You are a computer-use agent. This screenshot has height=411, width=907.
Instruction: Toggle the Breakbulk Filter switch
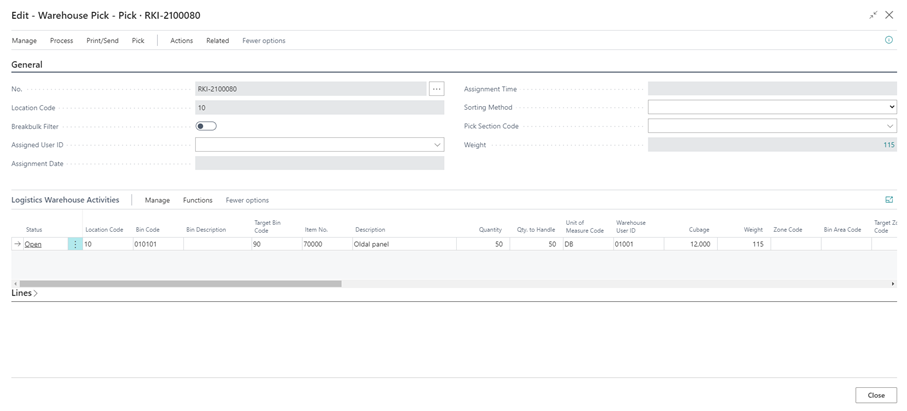[206, 126]
